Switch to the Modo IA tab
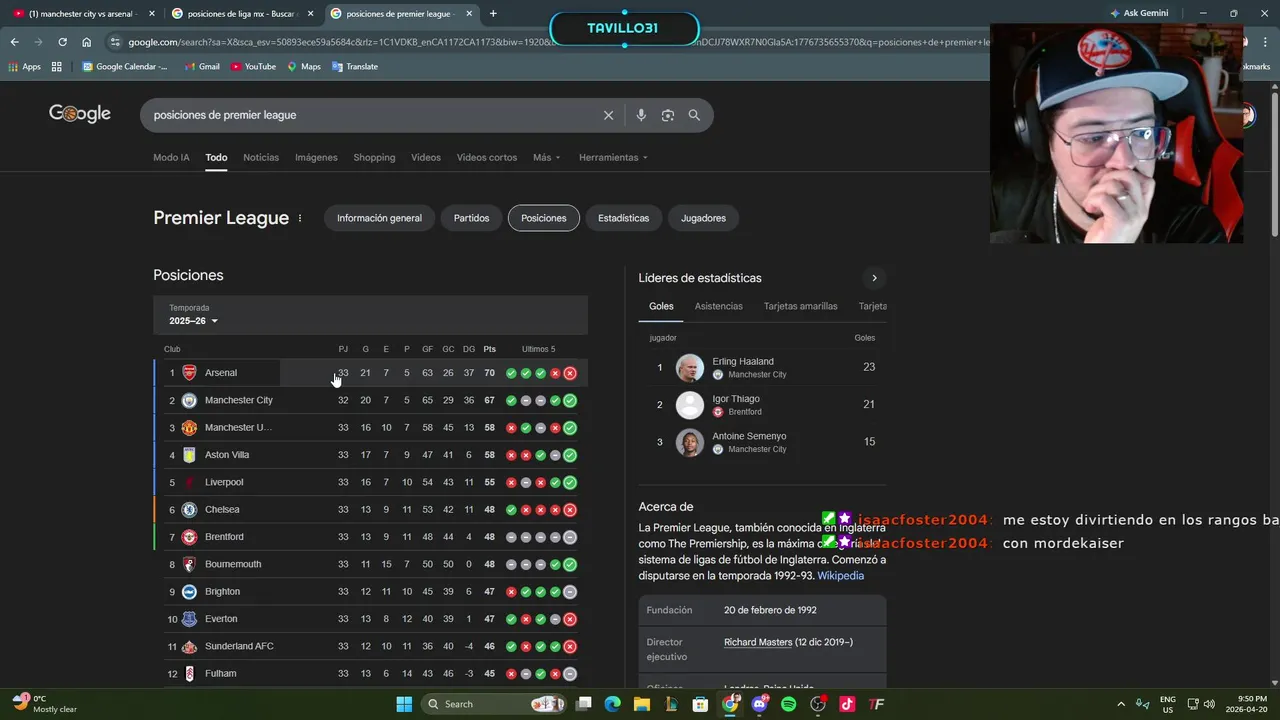The image size is (1280, 720). [x=171, y=157]
